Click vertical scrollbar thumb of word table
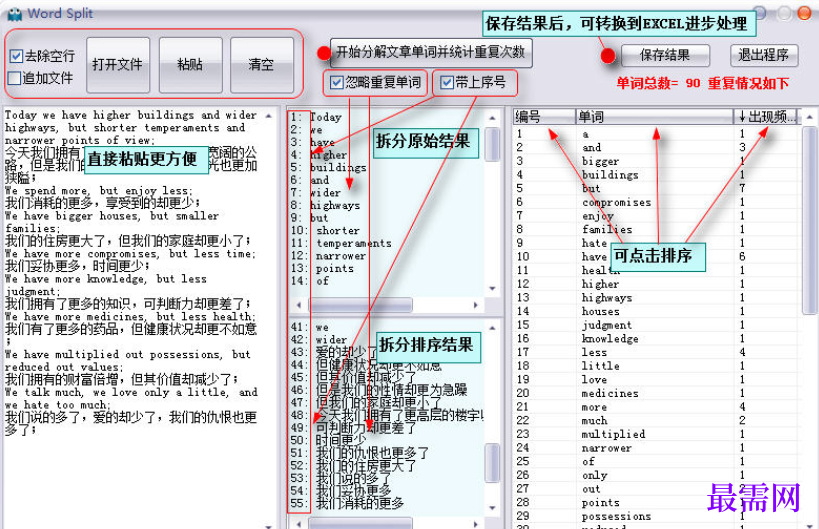The height and width of the screenshot is (529, 819). coord(810,220)
